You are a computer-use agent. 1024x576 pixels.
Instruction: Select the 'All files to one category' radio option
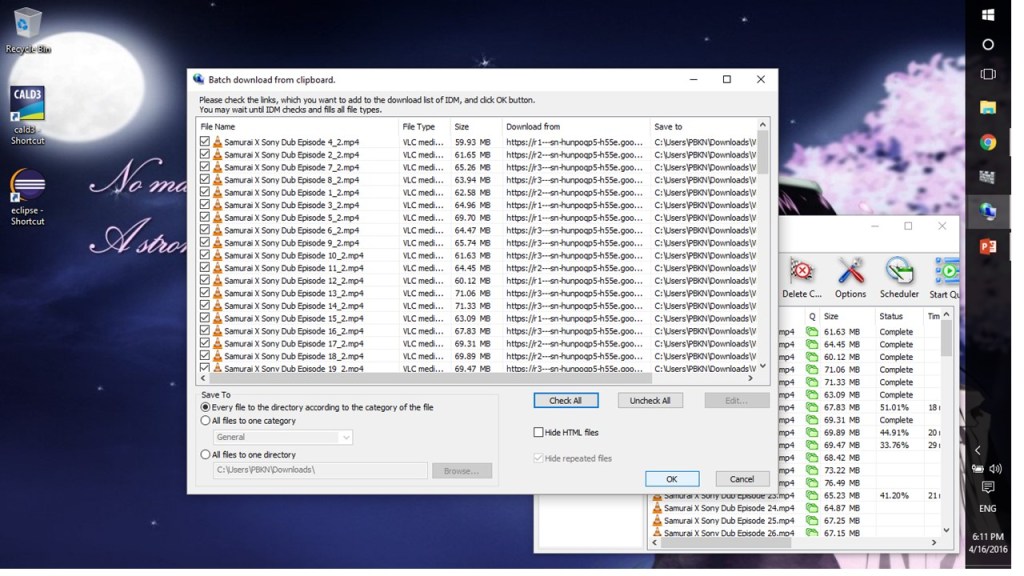(x=206, y=421)
